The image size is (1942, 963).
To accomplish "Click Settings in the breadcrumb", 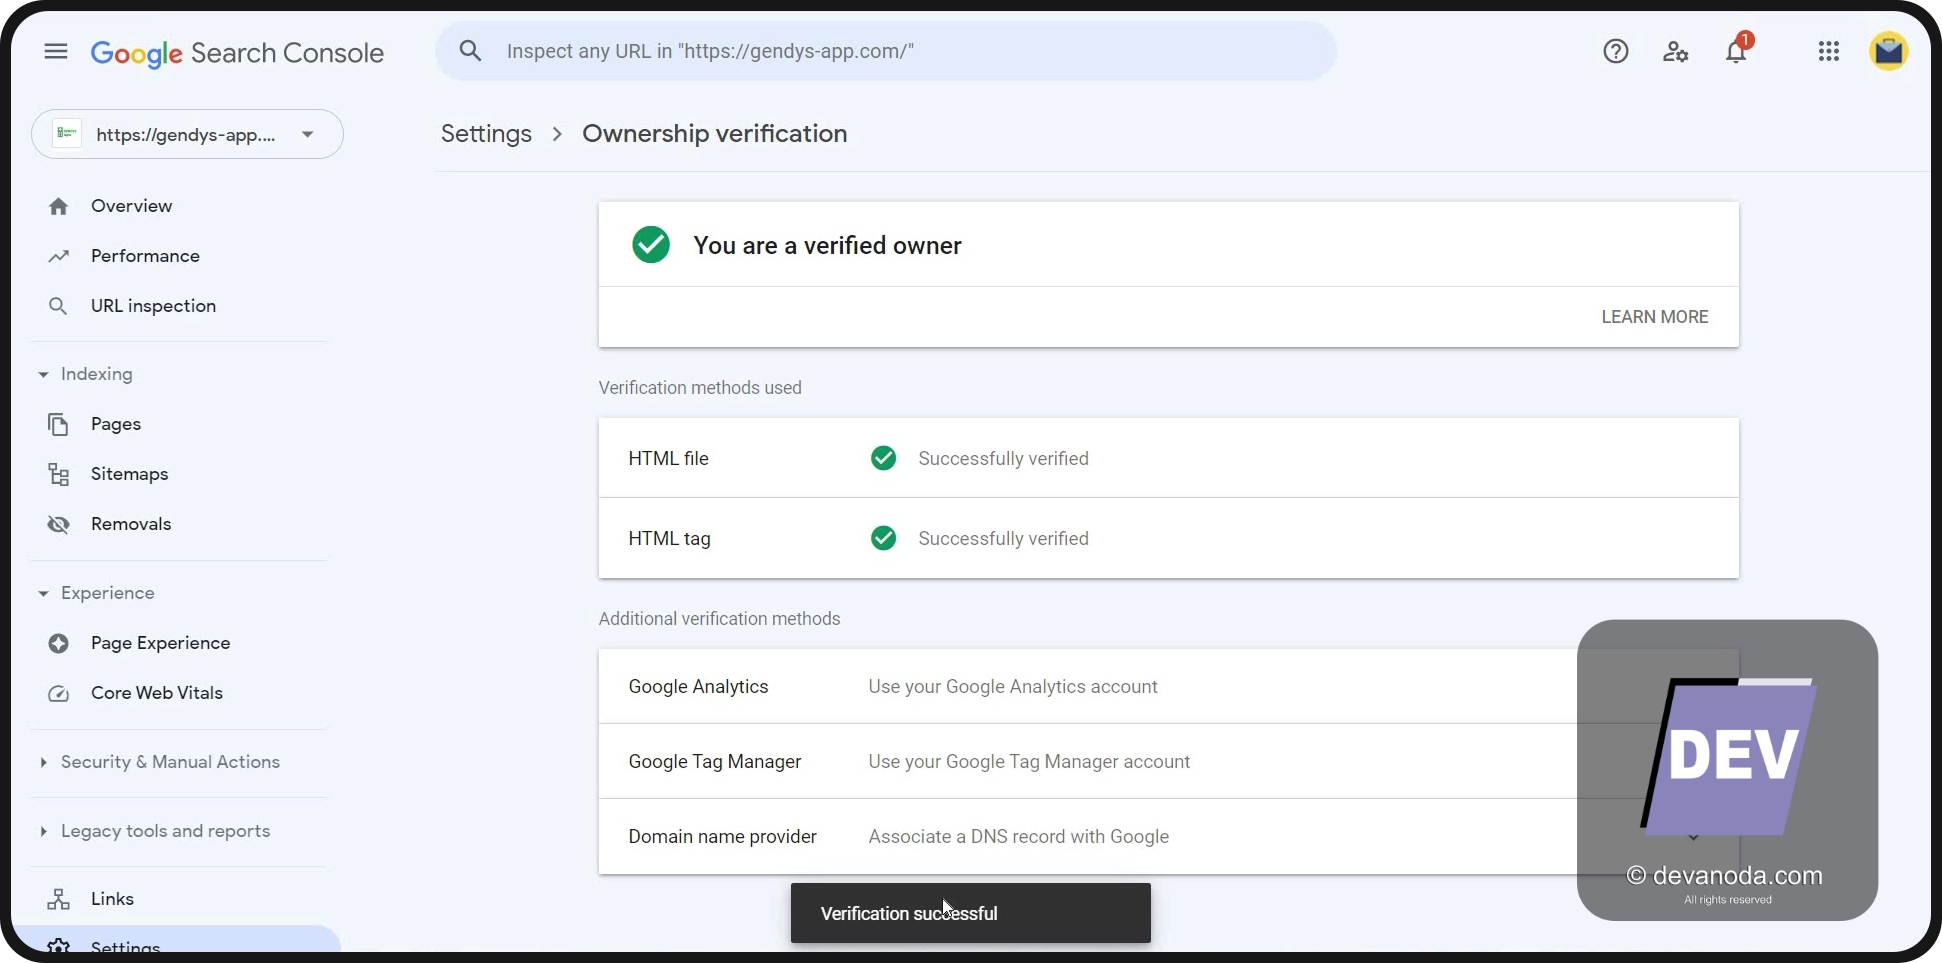I will (x=486, y=133).
